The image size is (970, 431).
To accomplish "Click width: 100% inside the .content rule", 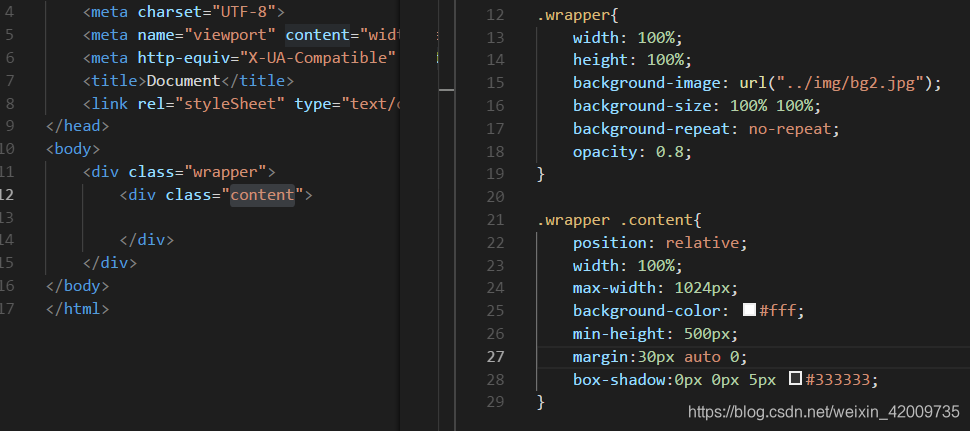I will pos(628,266).
